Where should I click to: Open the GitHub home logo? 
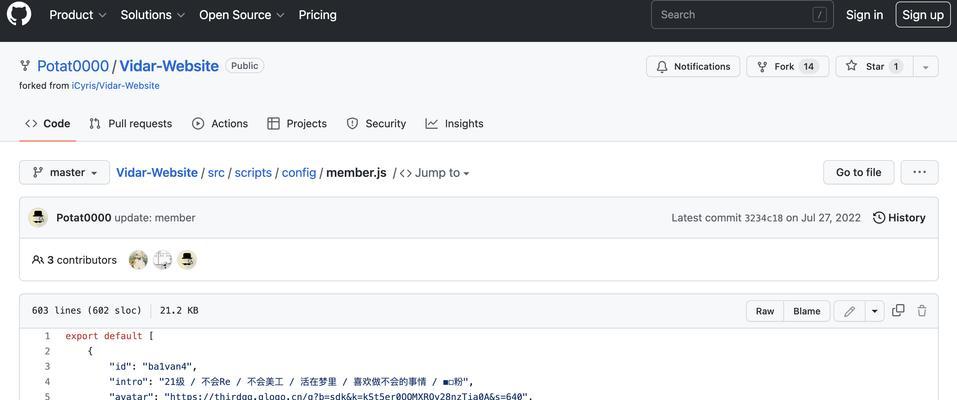[x=18, y=13]
